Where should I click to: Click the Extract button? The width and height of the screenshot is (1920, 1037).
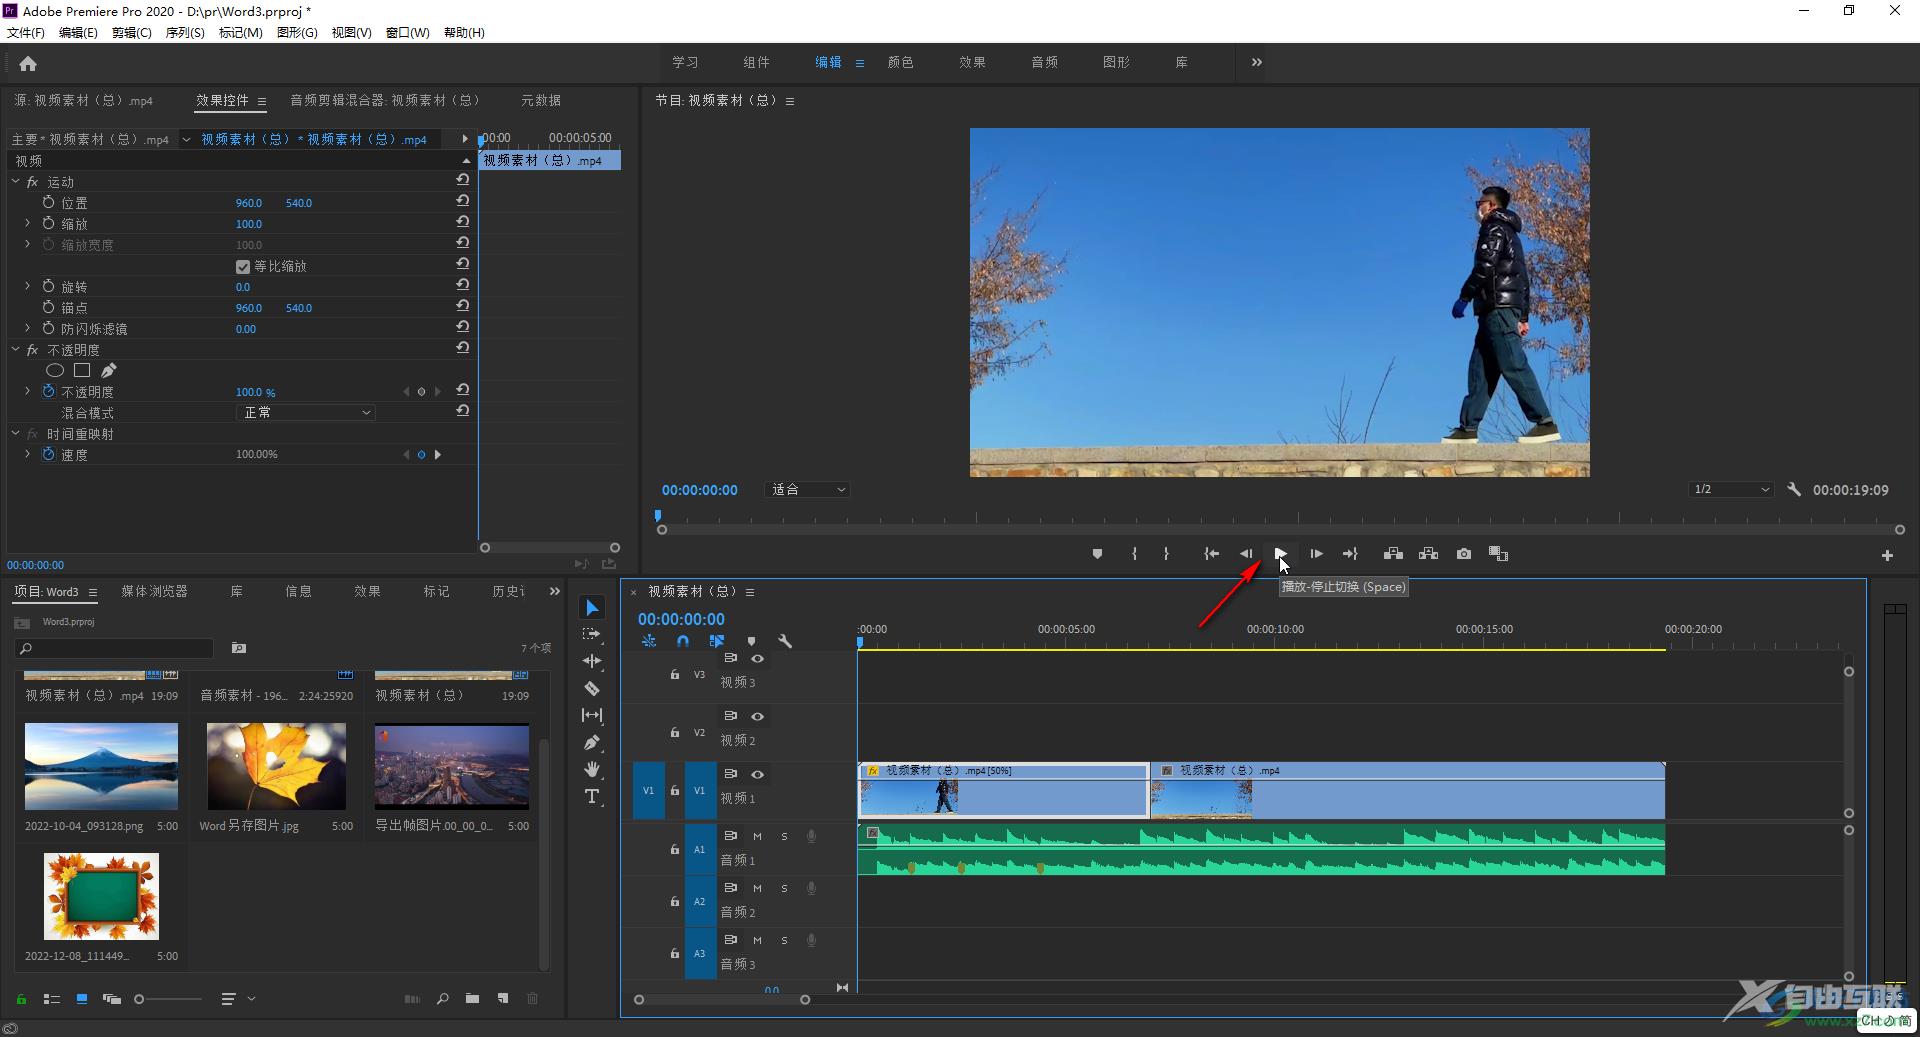point(1428,554)
